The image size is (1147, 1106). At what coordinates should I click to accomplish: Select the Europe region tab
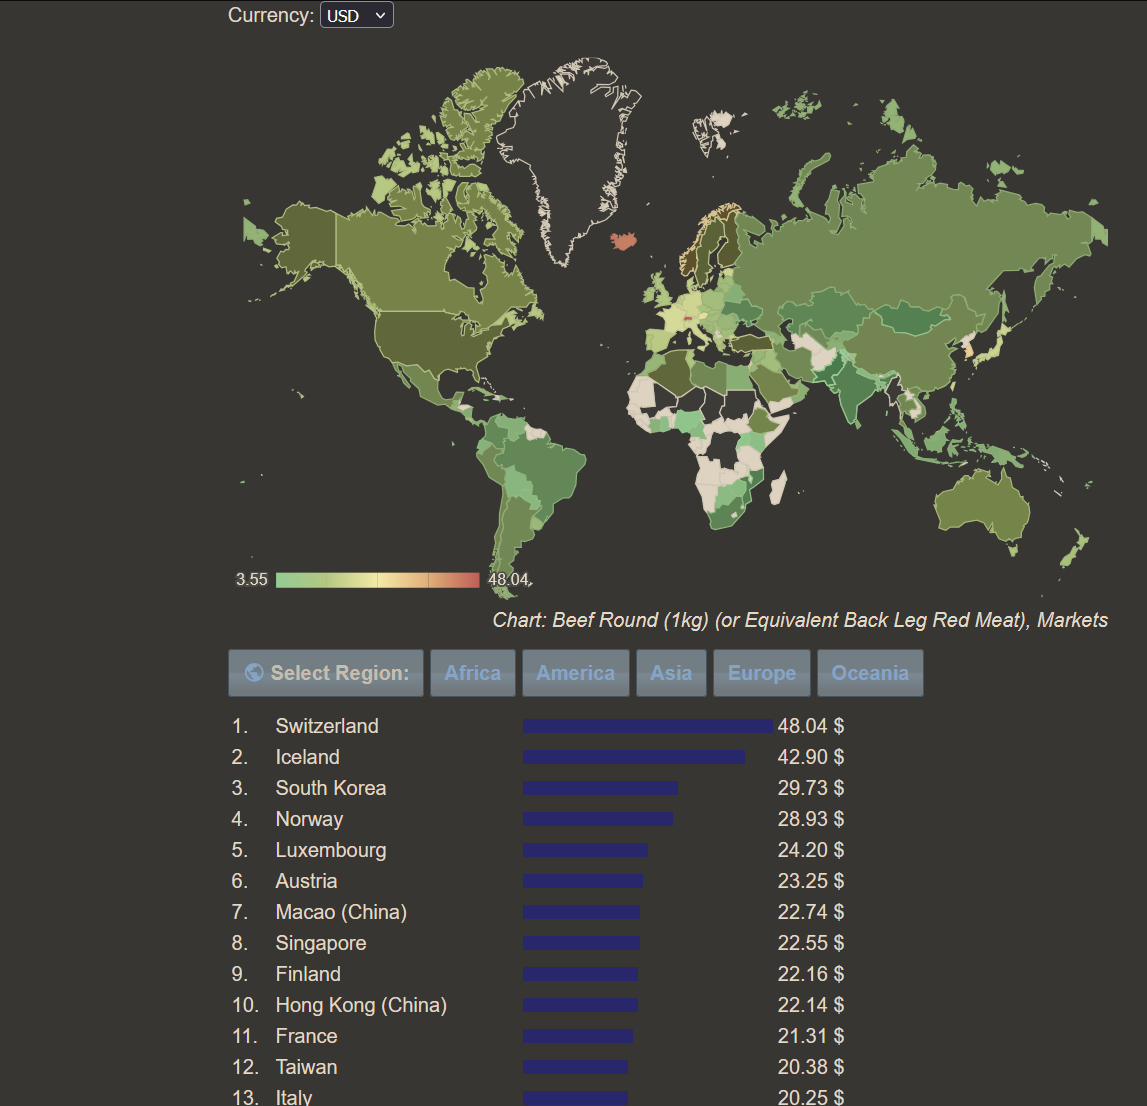pos(761,673)
